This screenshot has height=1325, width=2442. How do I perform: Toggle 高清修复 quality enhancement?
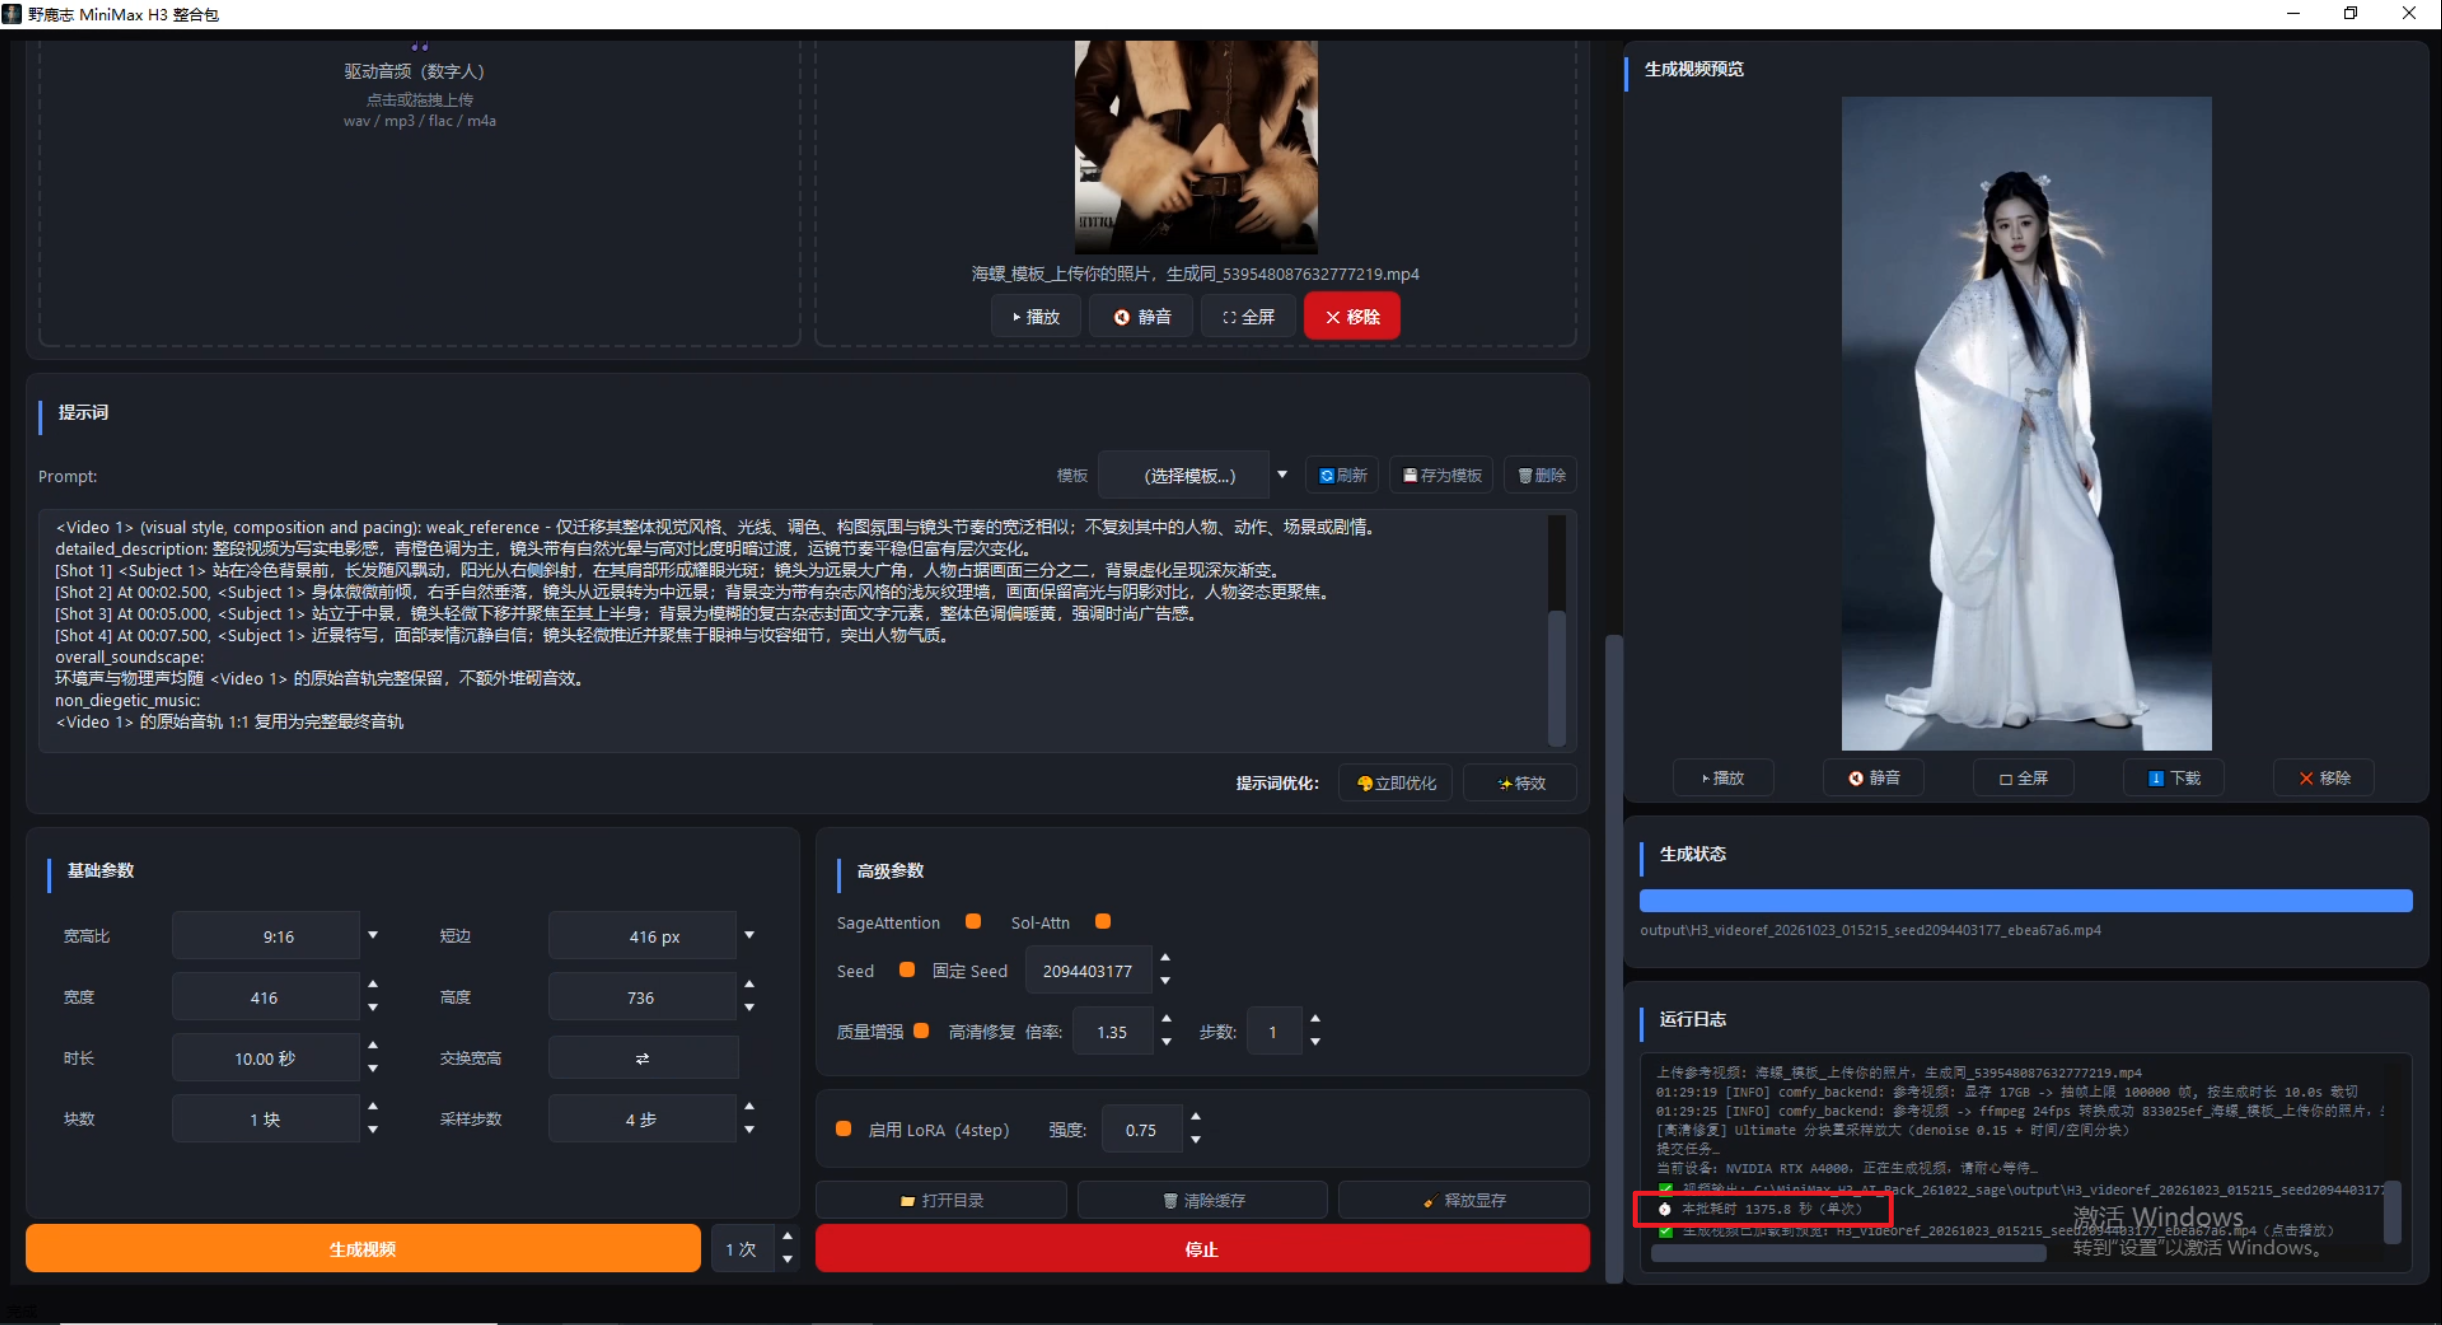click(921, 1030)
